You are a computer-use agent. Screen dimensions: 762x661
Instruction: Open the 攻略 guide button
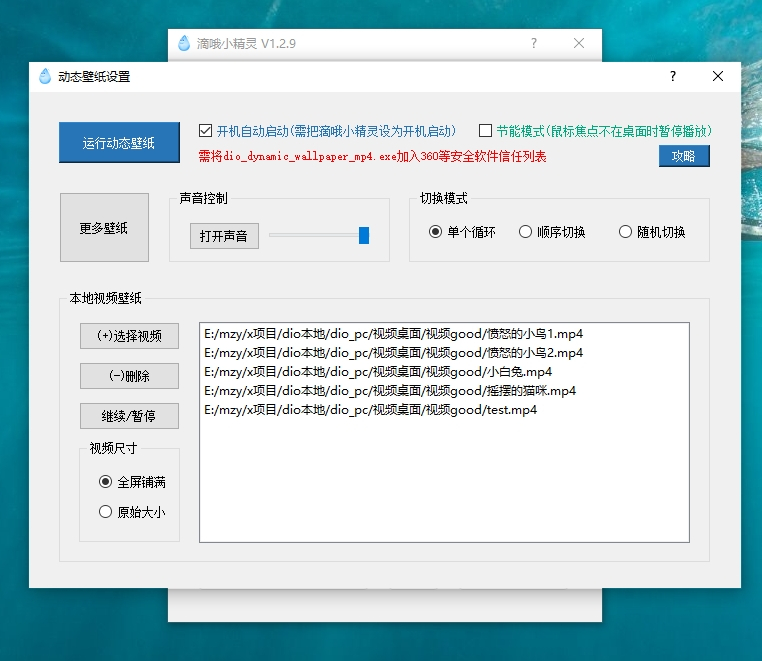point(684,156)
